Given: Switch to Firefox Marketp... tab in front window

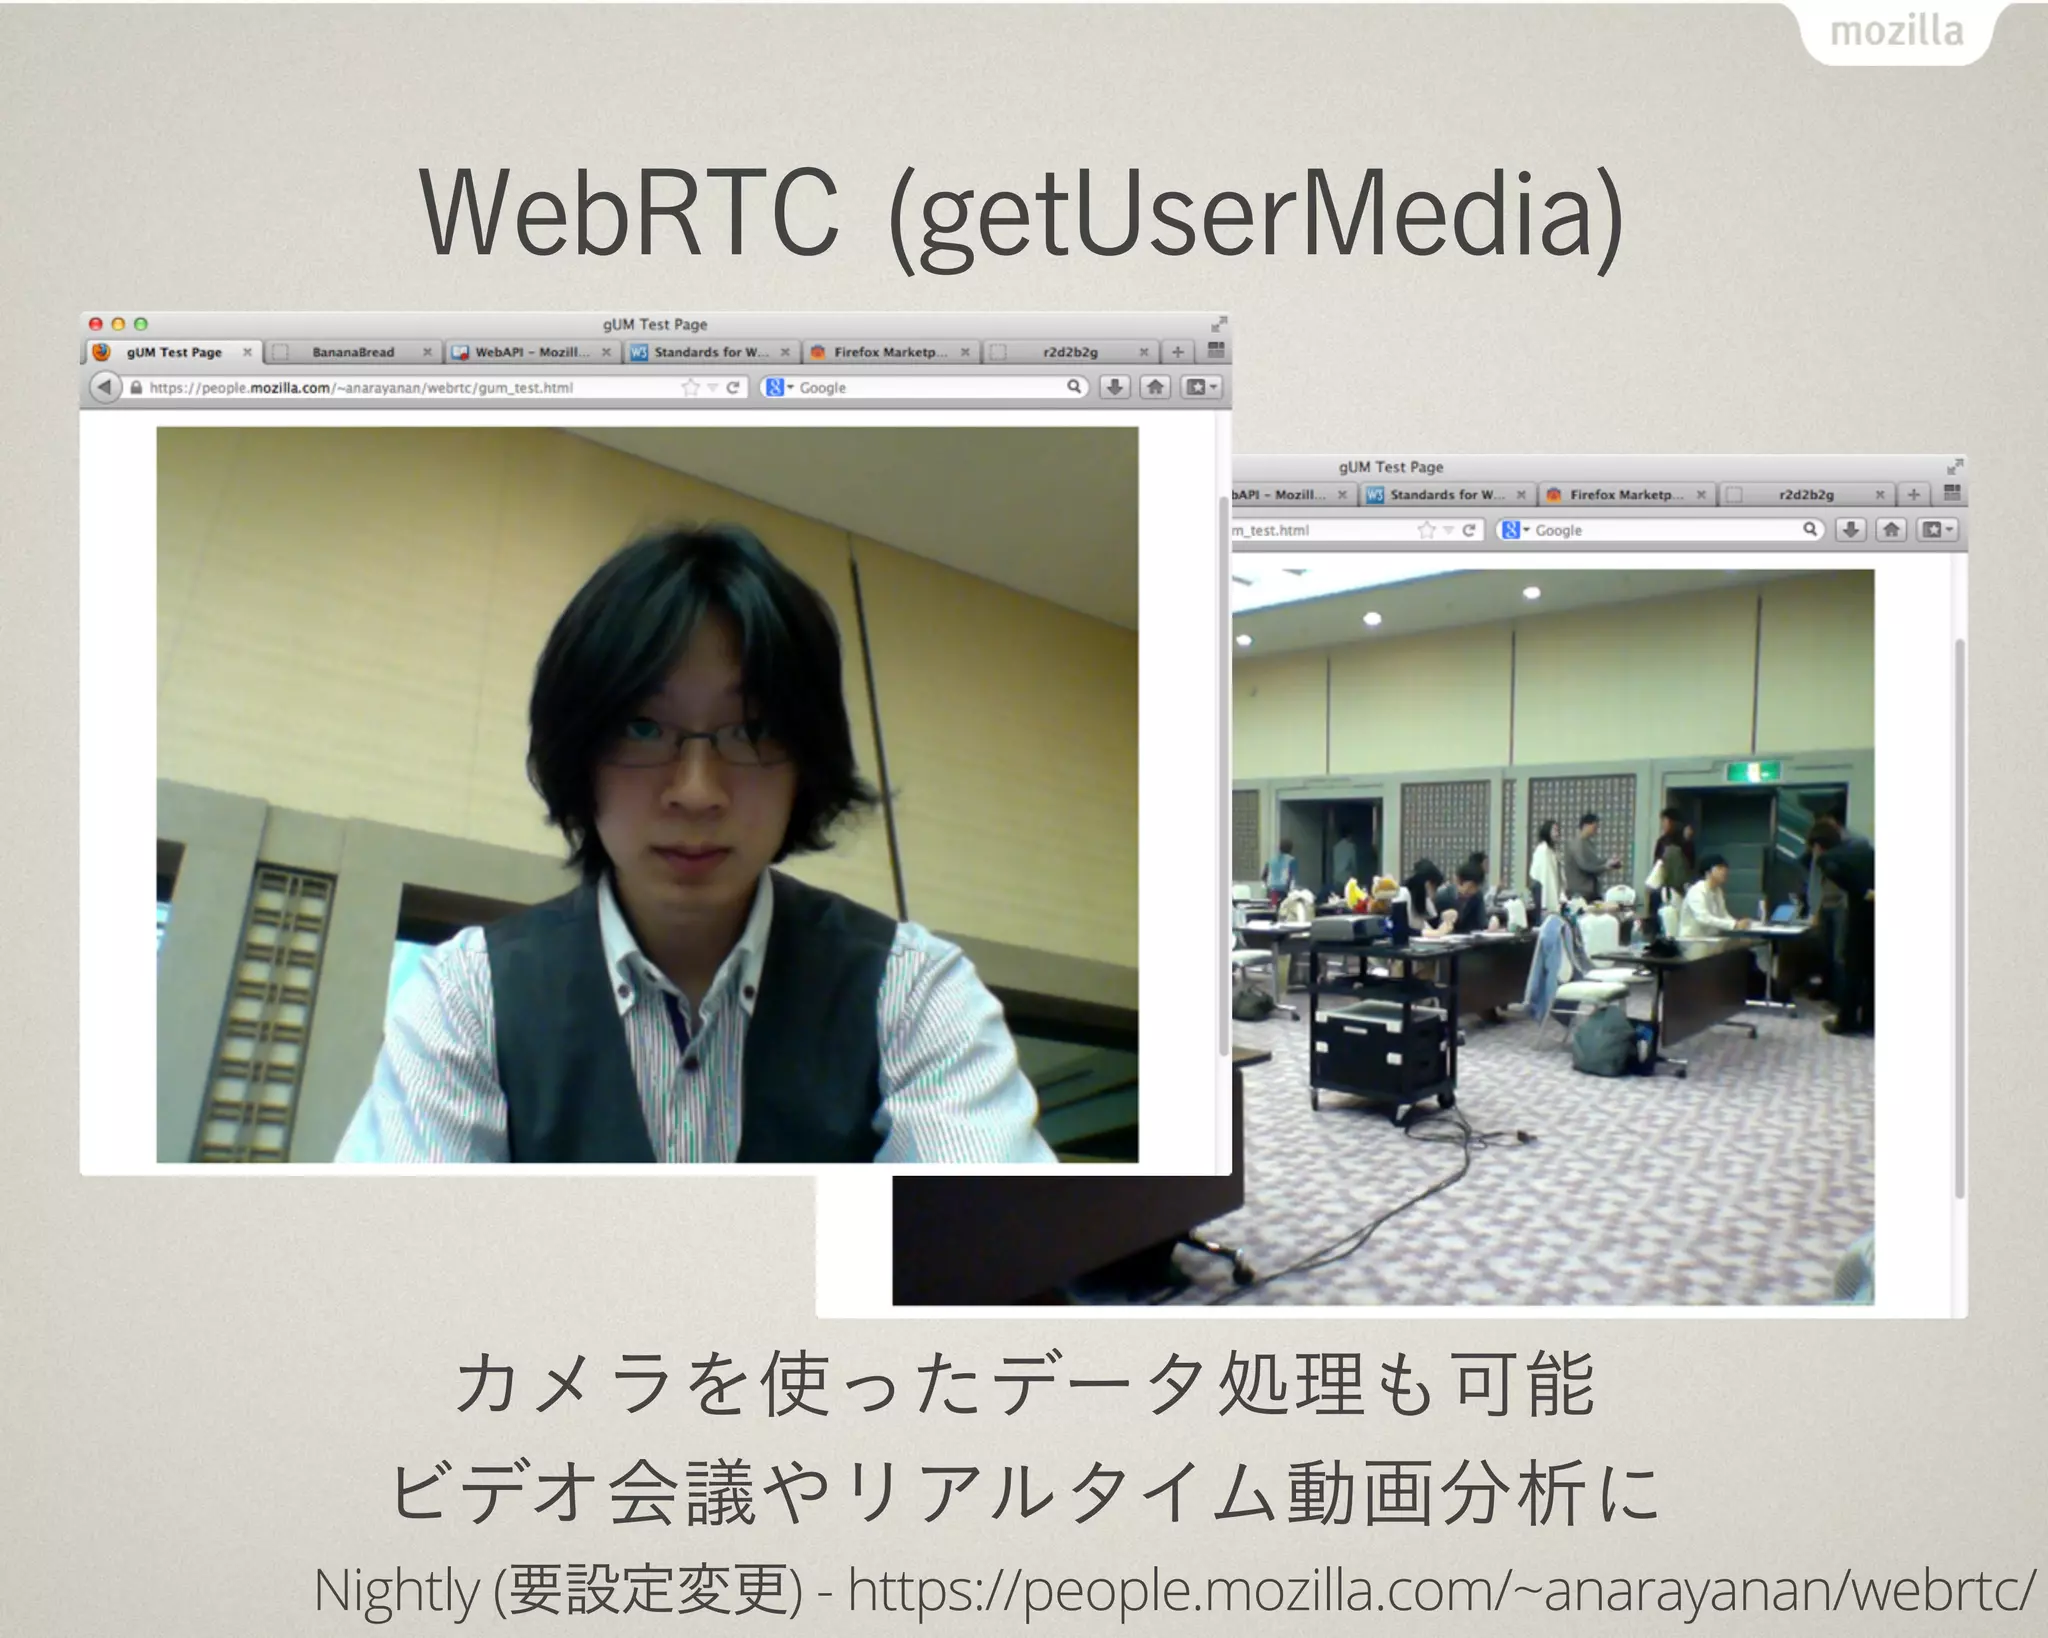Looking at the screenshot, I should [890, 352].
